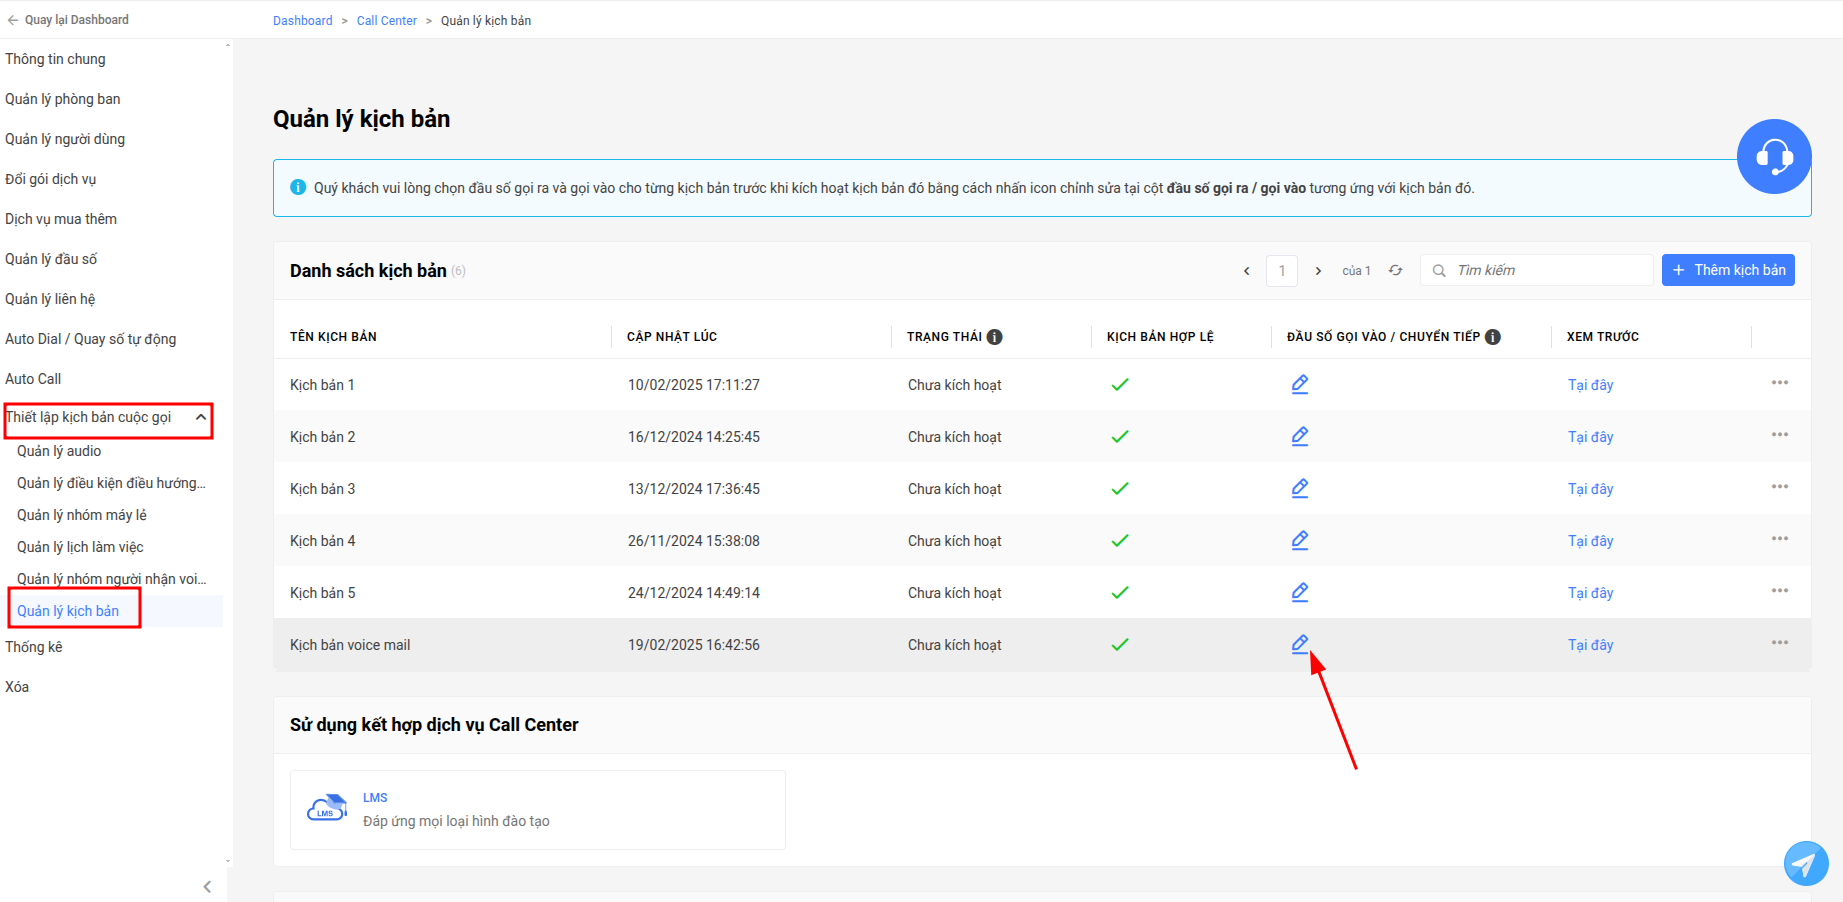1843x902 pixels.
Task: Edit phone number for Kịch bản voice mail
Action: [x=1300, y=644]
